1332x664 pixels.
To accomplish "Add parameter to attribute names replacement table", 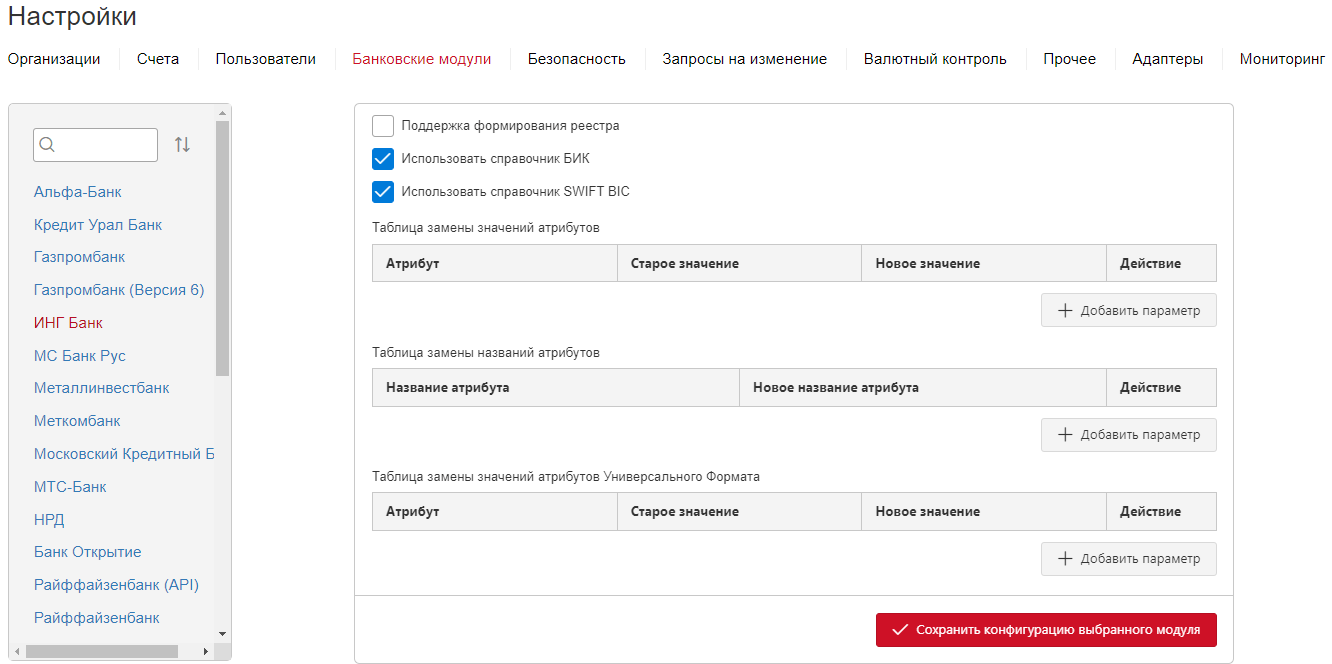I will (x=1129, y=435).
